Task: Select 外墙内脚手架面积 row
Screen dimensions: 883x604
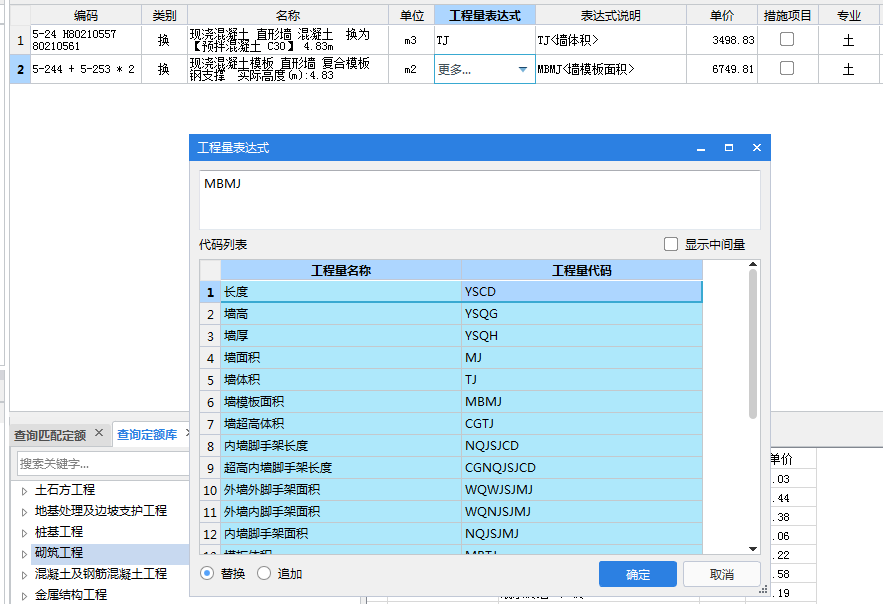Action: 451,511
